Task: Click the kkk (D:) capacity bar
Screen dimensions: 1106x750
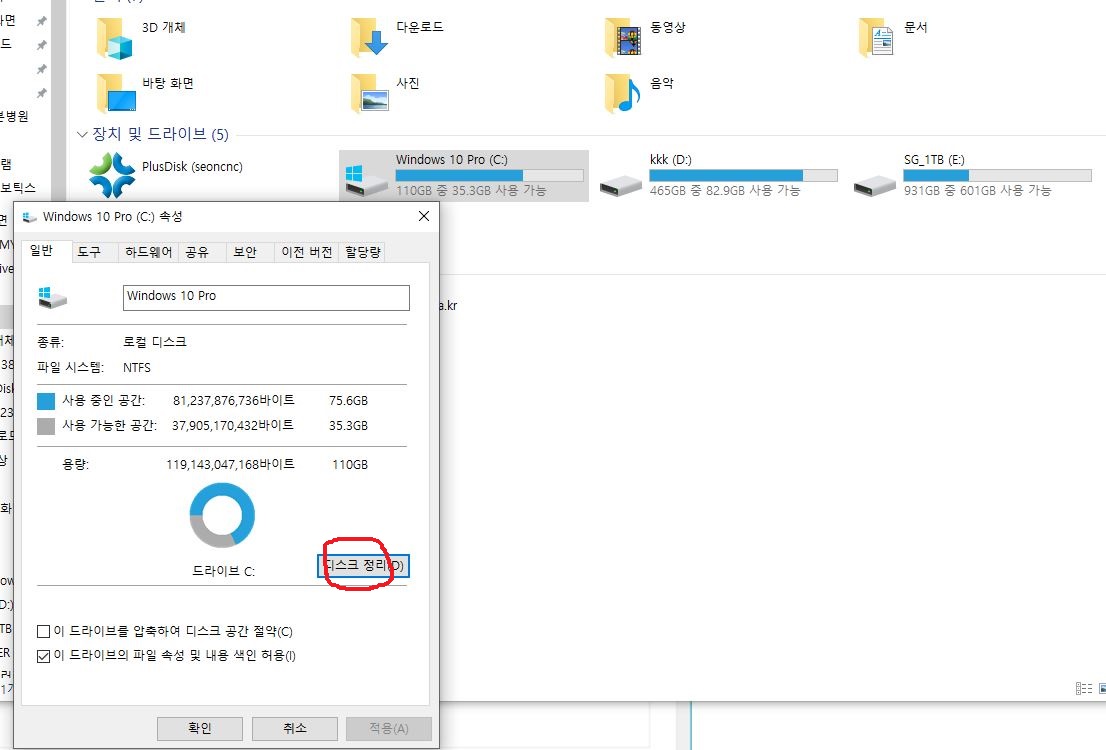Action: pos(743,176)
